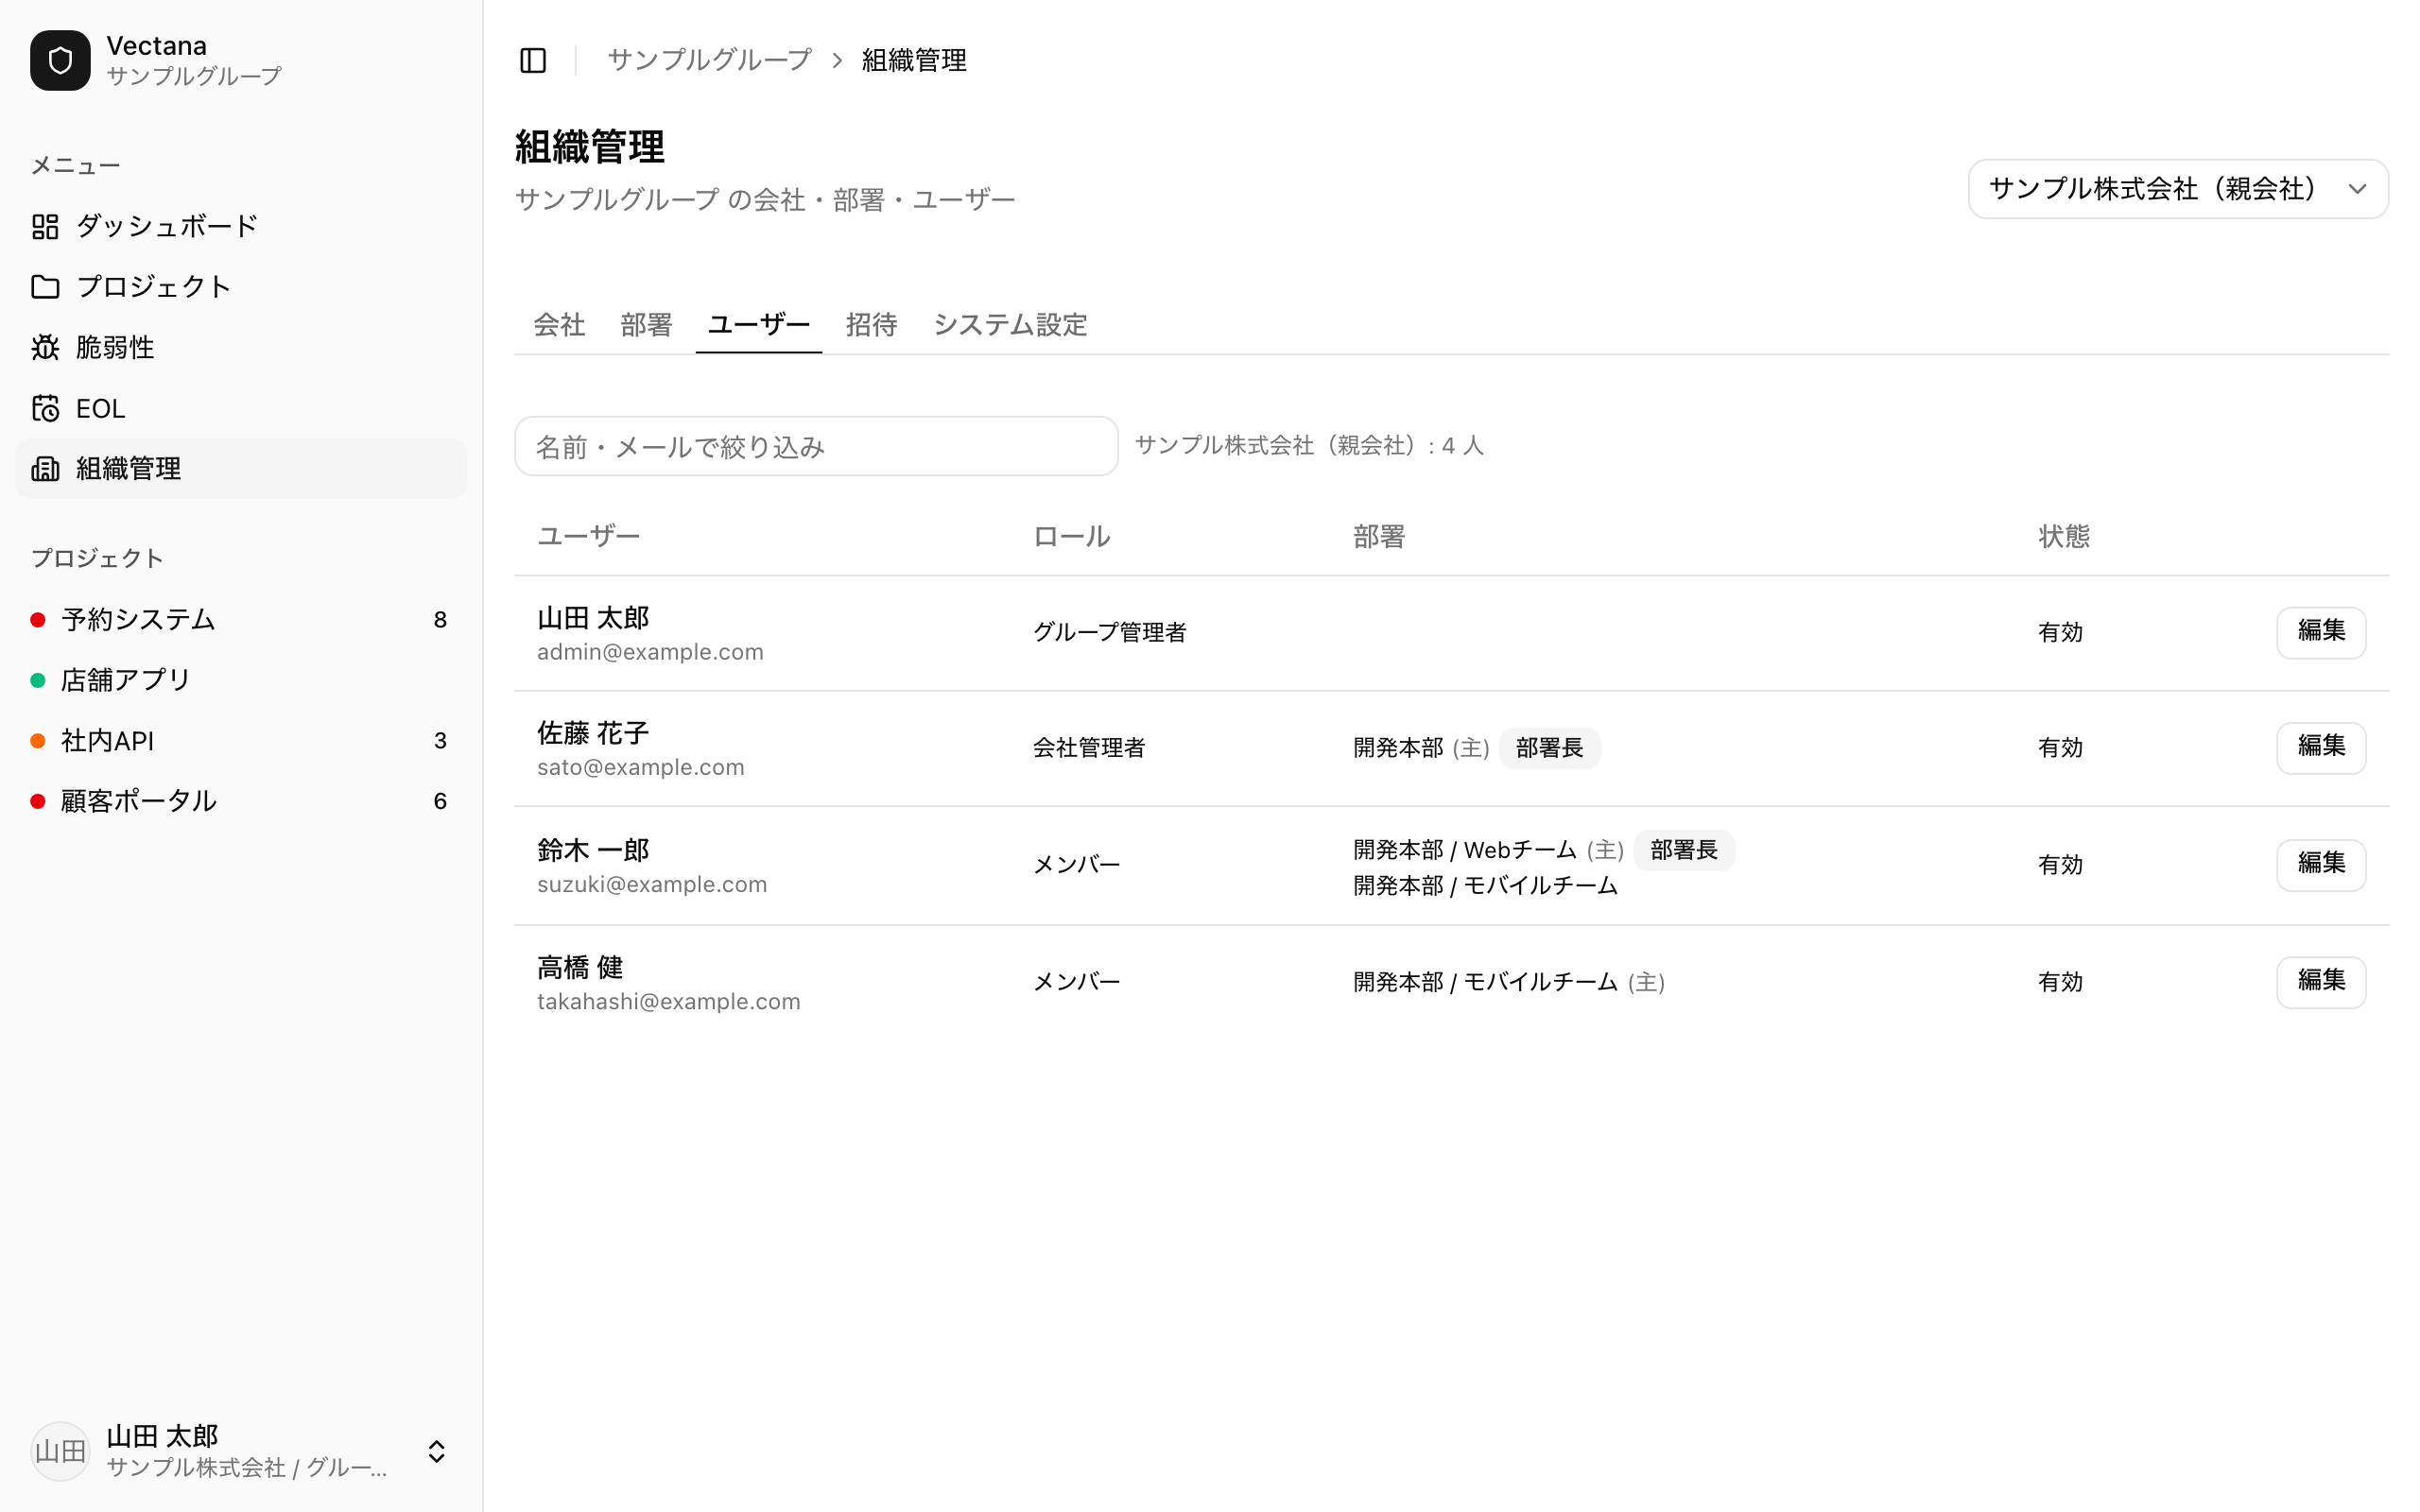The image size is (2420, 1512).
Task: Open the ダッシュボード menu item
Action: [241, 226]
